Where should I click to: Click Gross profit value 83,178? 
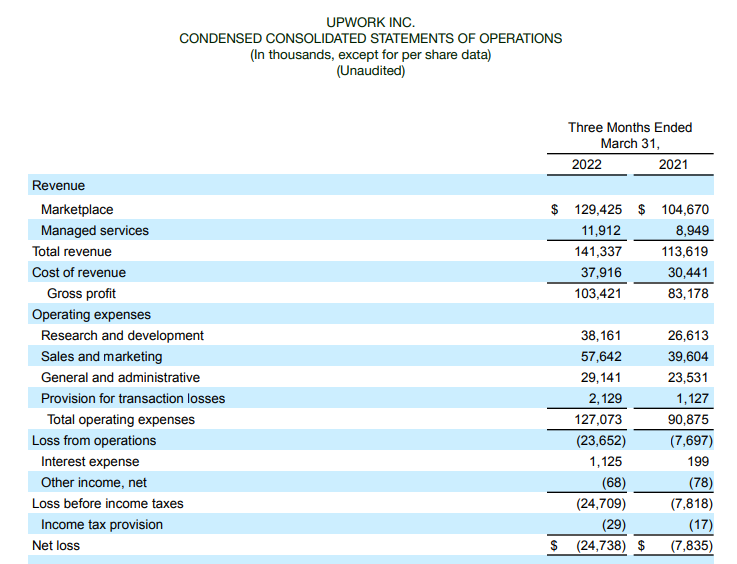click(x=688, y=293)
